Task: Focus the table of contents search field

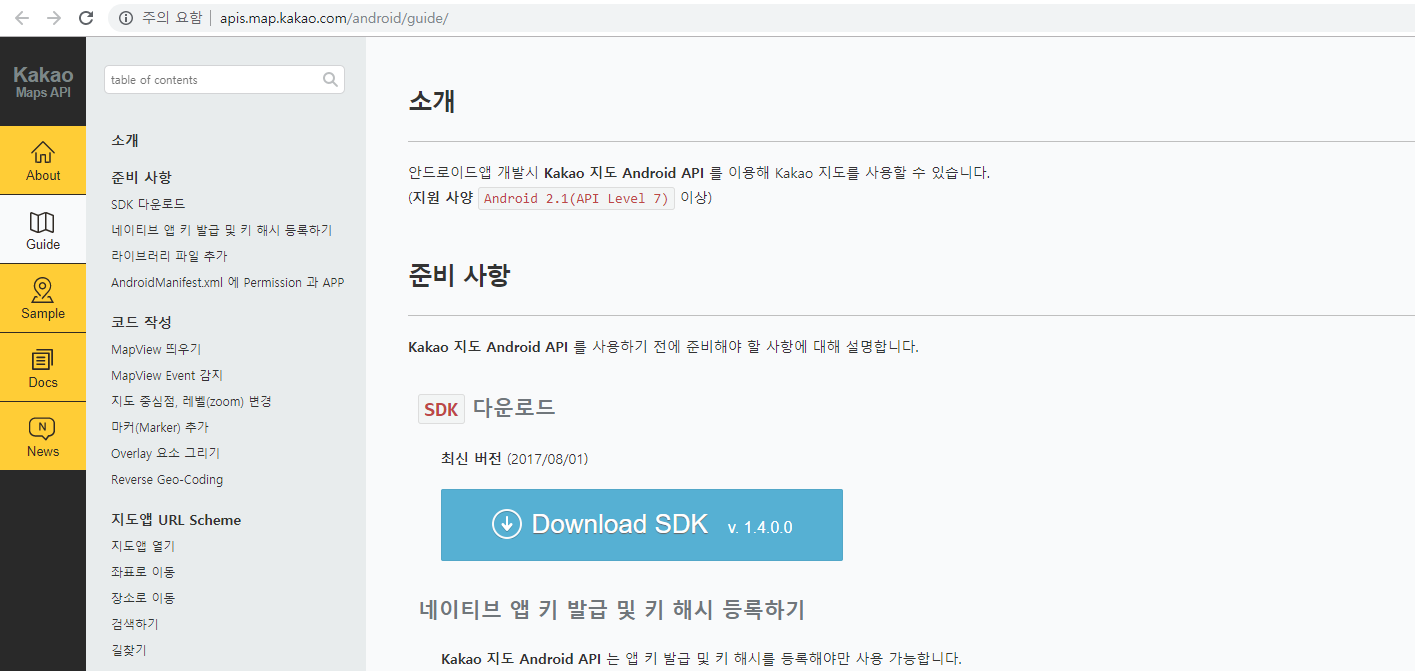Action: point(224,80)
